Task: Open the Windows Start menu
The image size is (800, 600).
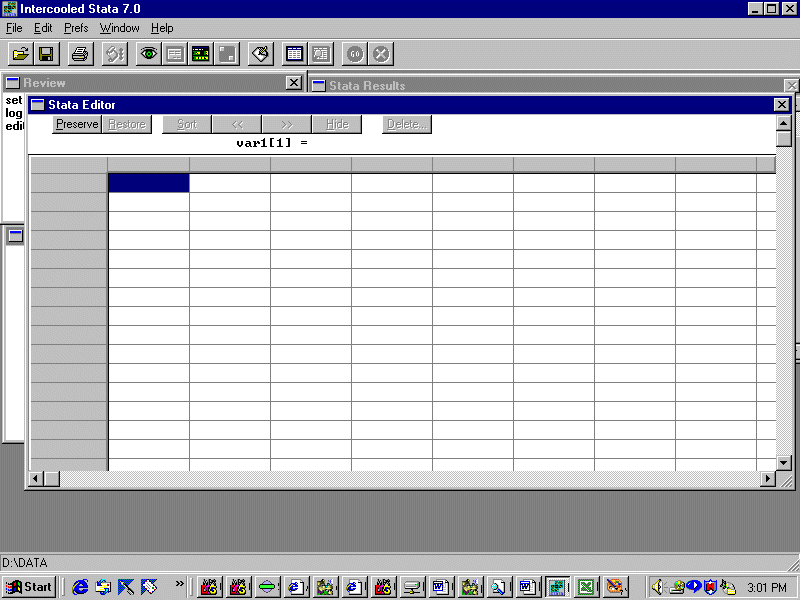Action: tap(30, 587)
